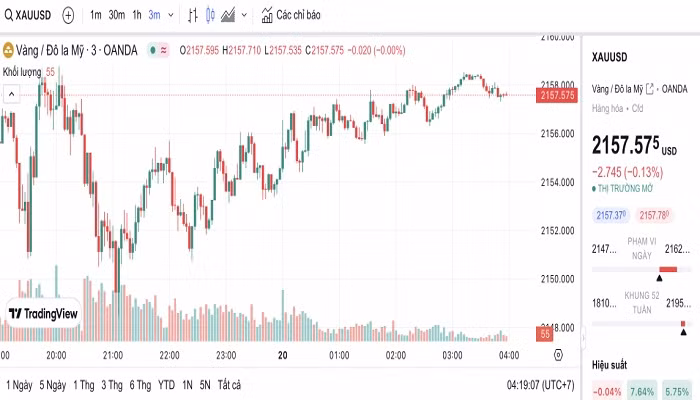Open external link icon beside 'Vàng / Đô la Mỹ'
This screenshot has width=700, height=400.
pyautogui.click(x=650, y=89)
